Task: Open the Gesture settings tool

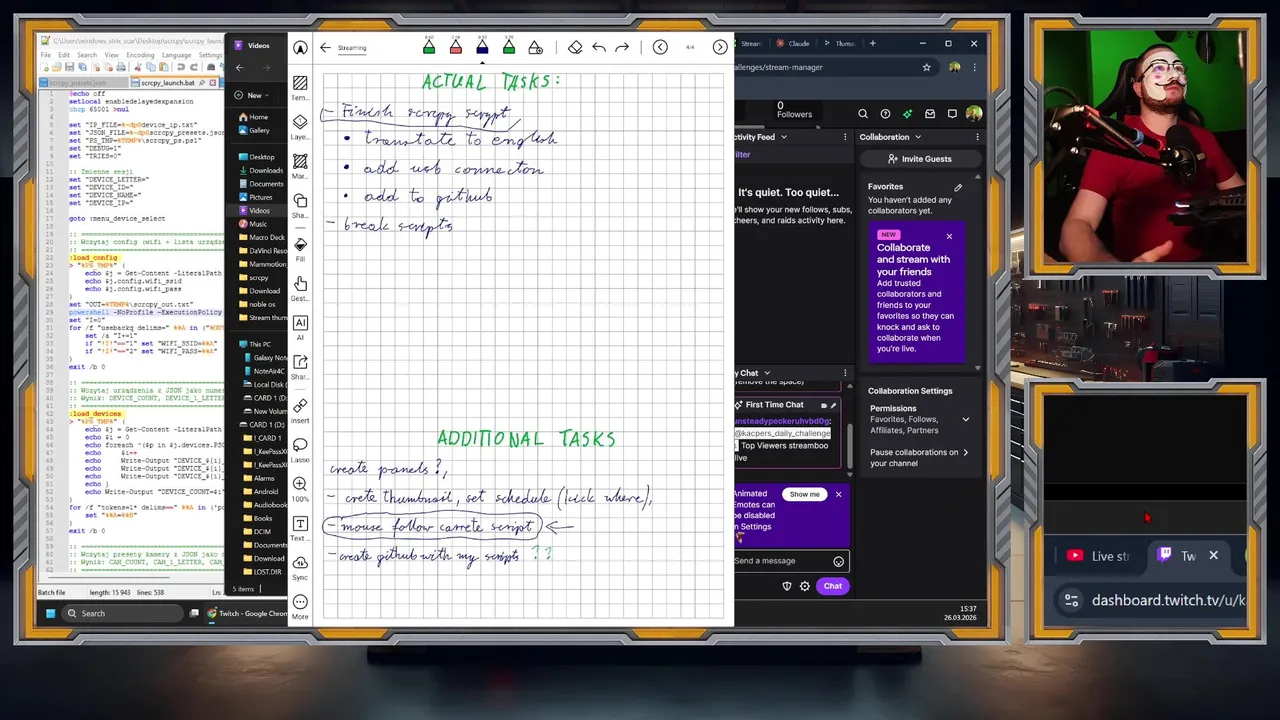Action: click(300, 289)
